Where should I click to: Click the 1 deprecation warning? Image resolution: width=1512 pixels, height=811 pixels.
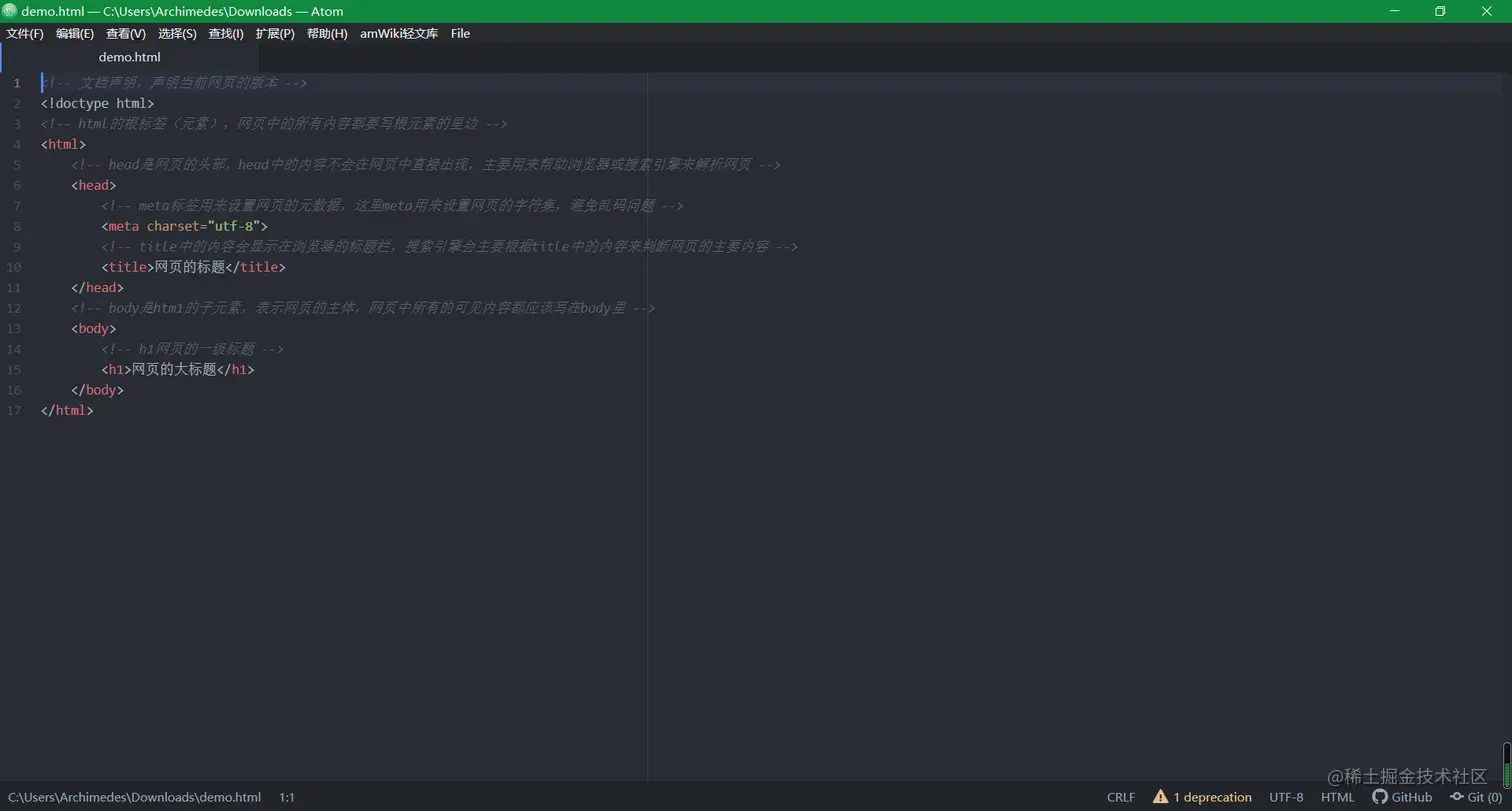[1202, 797]
